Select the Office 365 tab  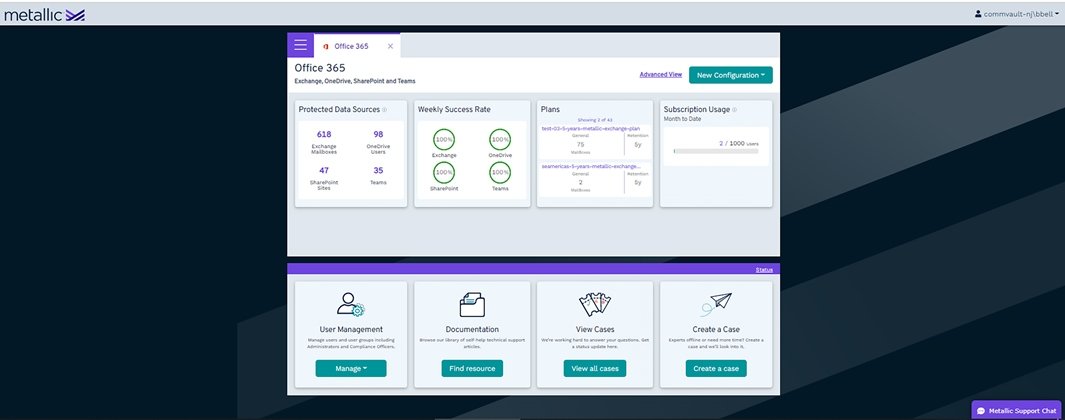click(357, 46)
